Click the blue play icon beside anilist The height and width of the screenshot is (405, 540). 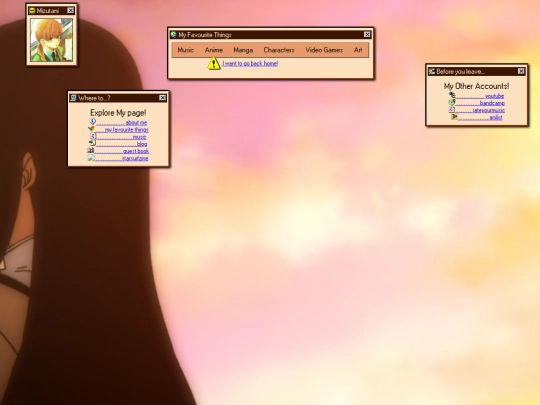tap(454, 117)
